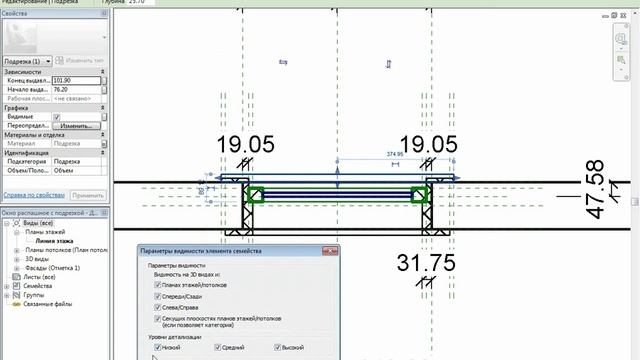
Task: Toggle Спереди/Сзади visibility checkbox
Action: pos(157,296)
